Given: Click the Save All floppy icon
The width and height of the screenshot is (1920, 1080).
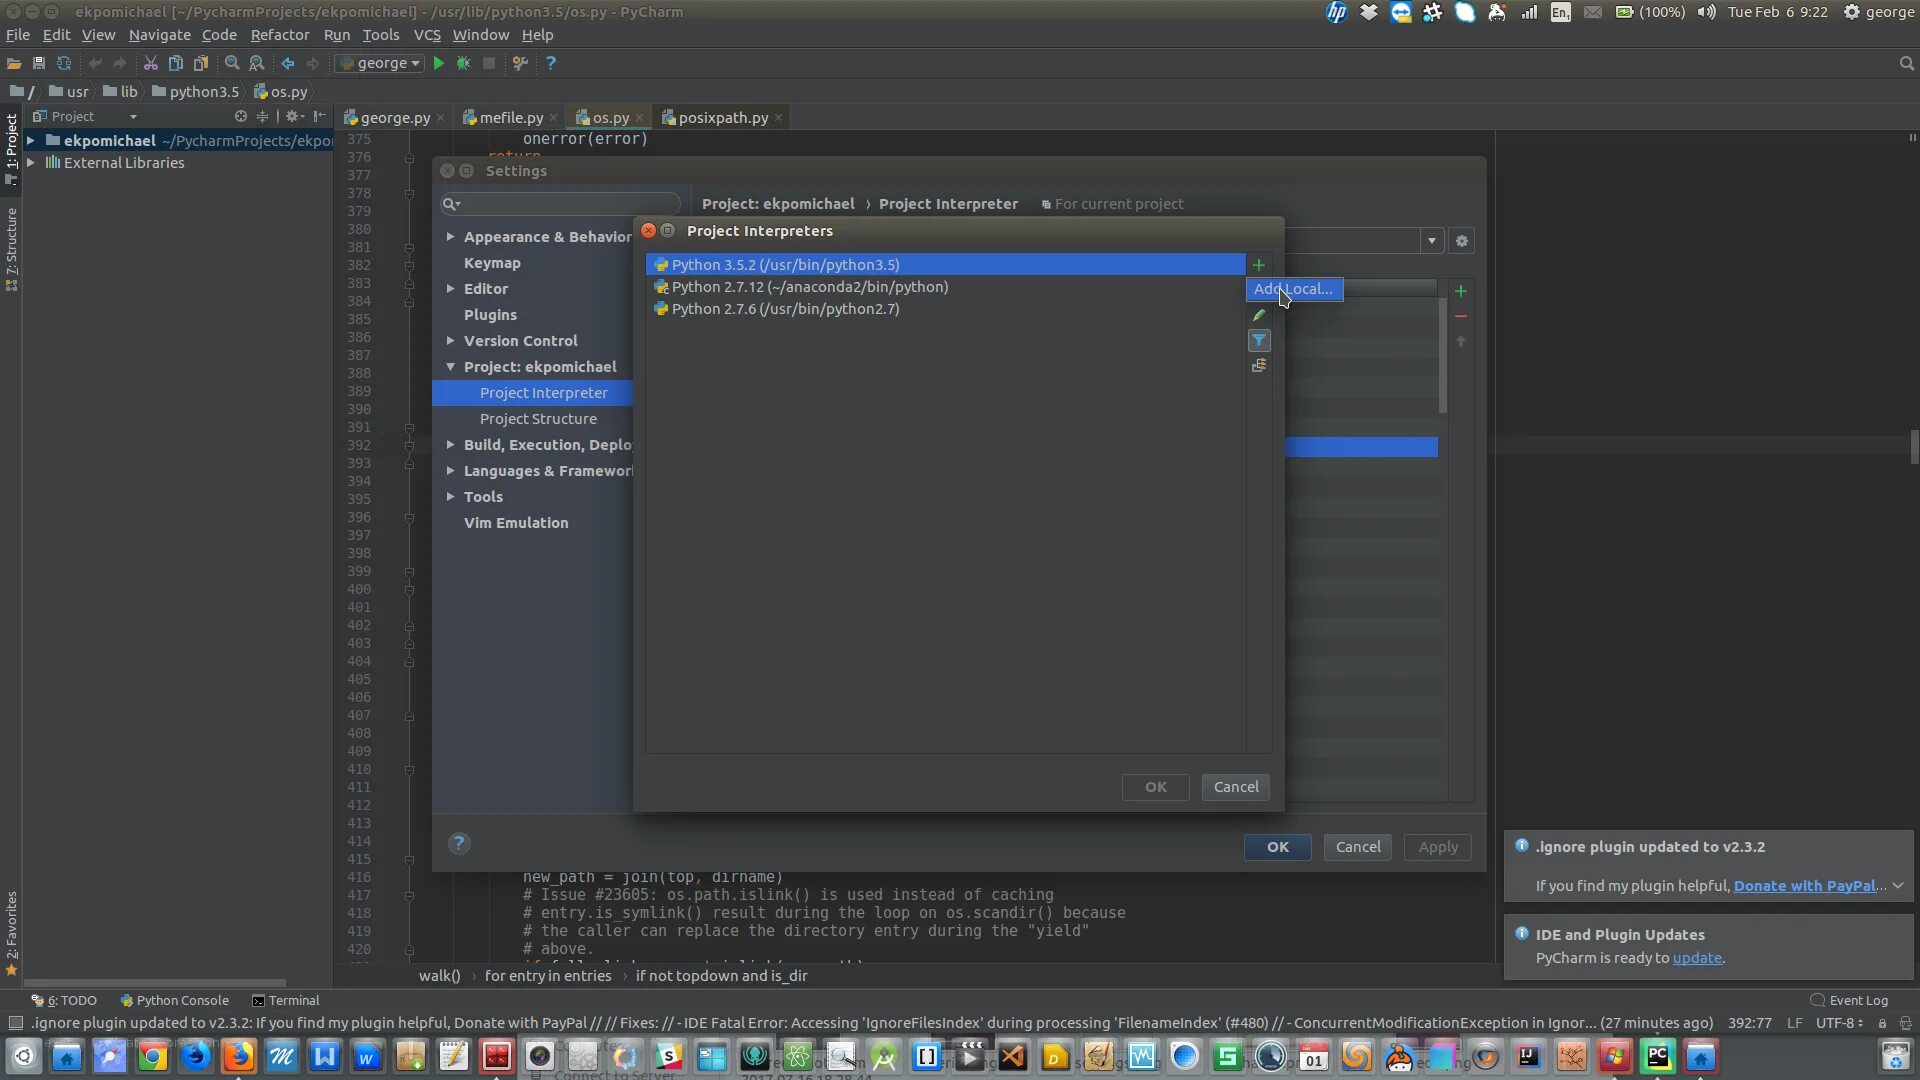Looking at the screenshot, I should [39, 63].
